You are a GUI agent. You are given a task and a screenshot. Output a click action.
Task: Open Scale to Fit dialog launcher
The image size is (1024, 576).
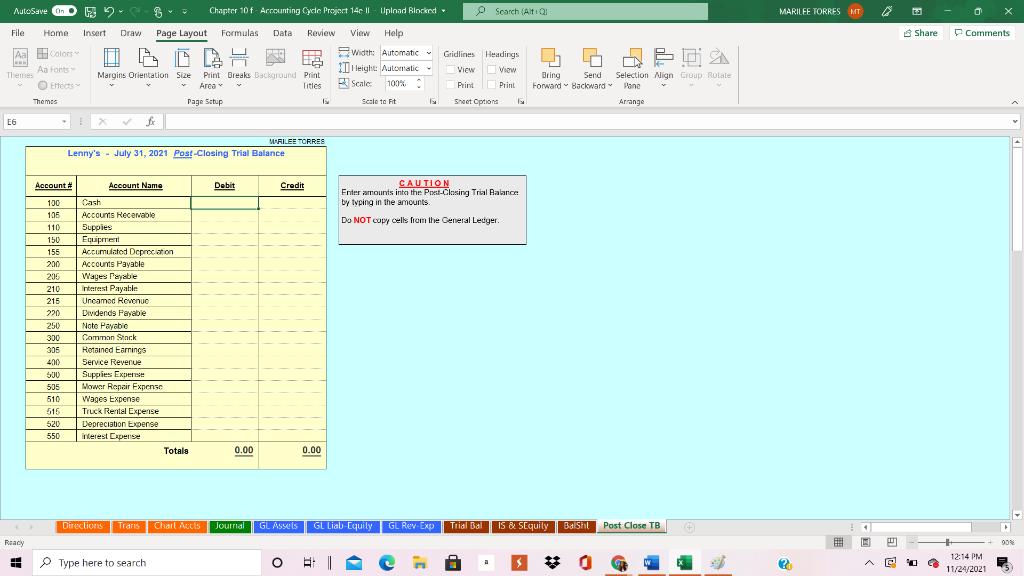(x=432, y=102)
